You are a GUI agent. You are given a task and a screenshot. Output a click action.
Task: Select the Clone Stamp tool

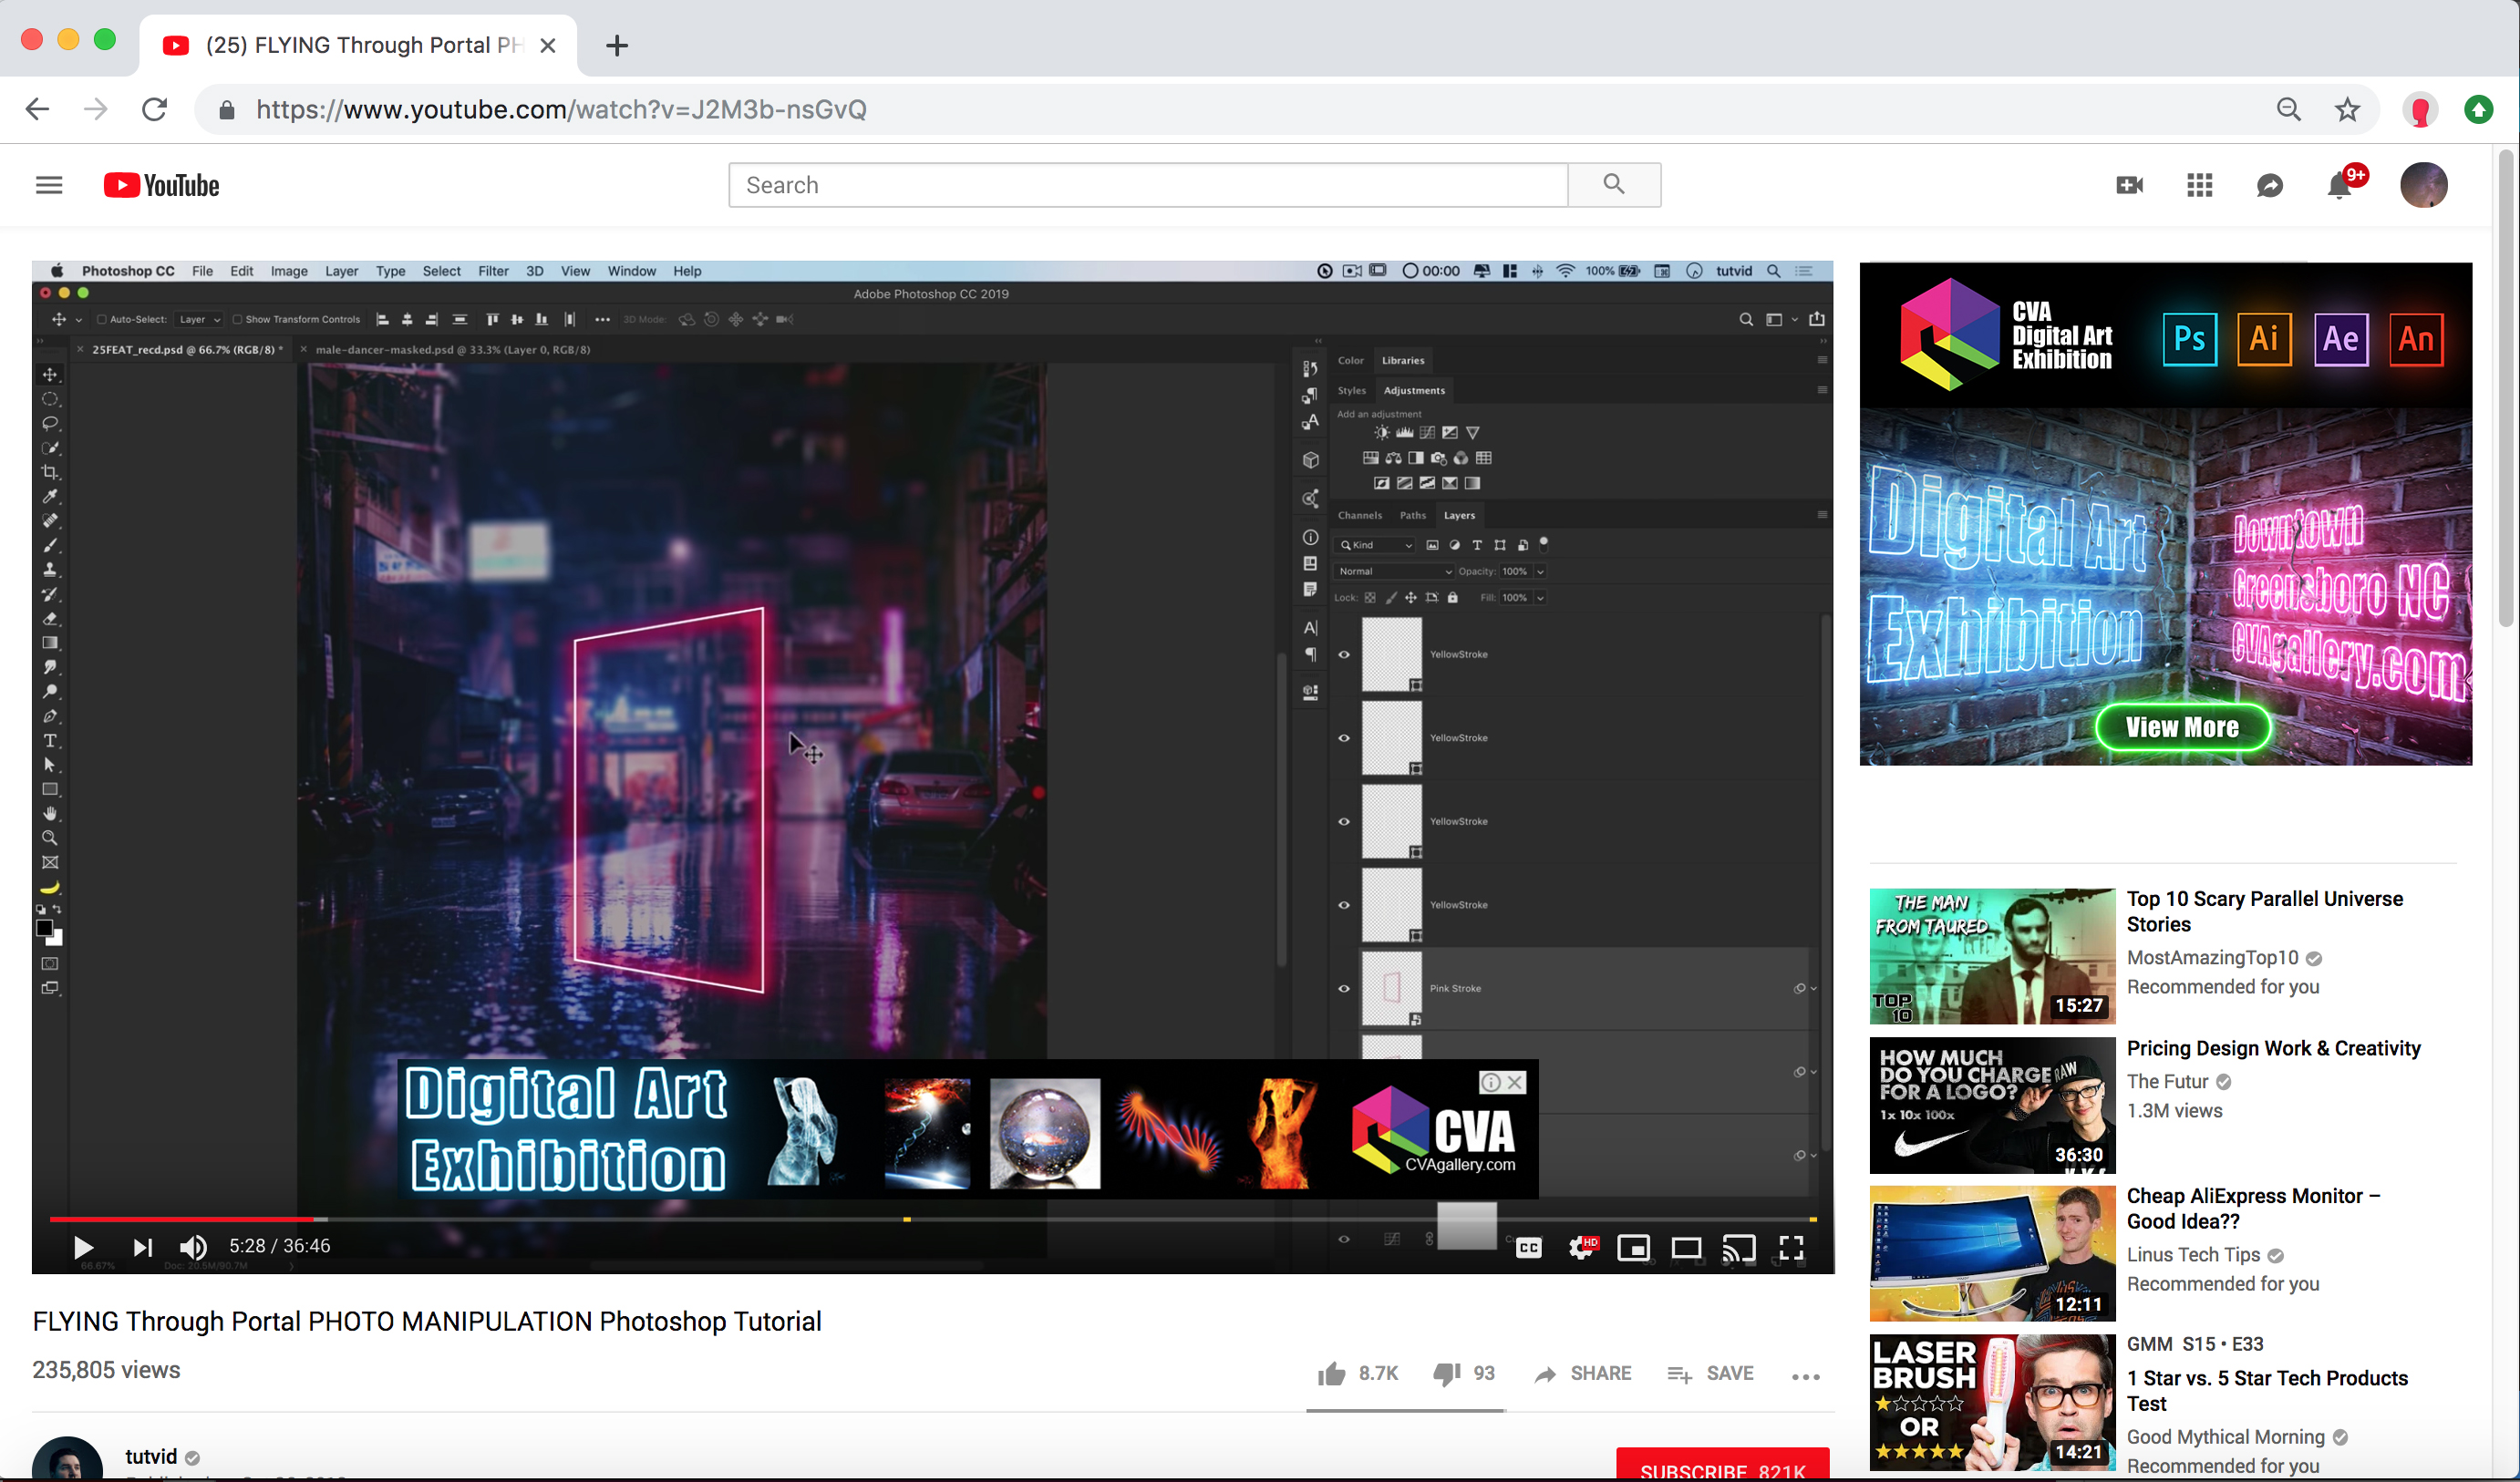pos(50,570)
